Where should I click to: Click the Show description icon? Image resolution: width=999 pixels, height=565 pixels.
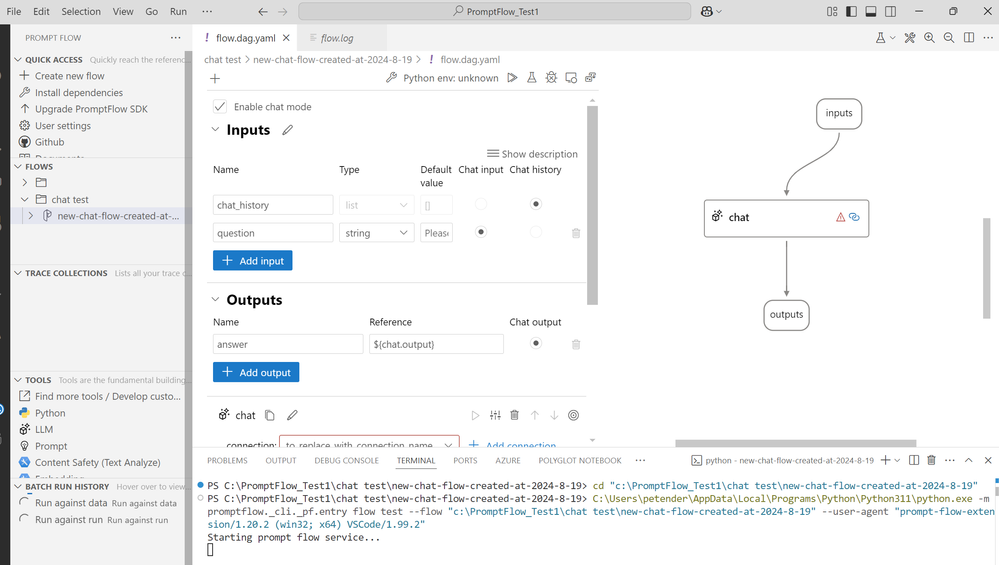click(x=492, y=154)
